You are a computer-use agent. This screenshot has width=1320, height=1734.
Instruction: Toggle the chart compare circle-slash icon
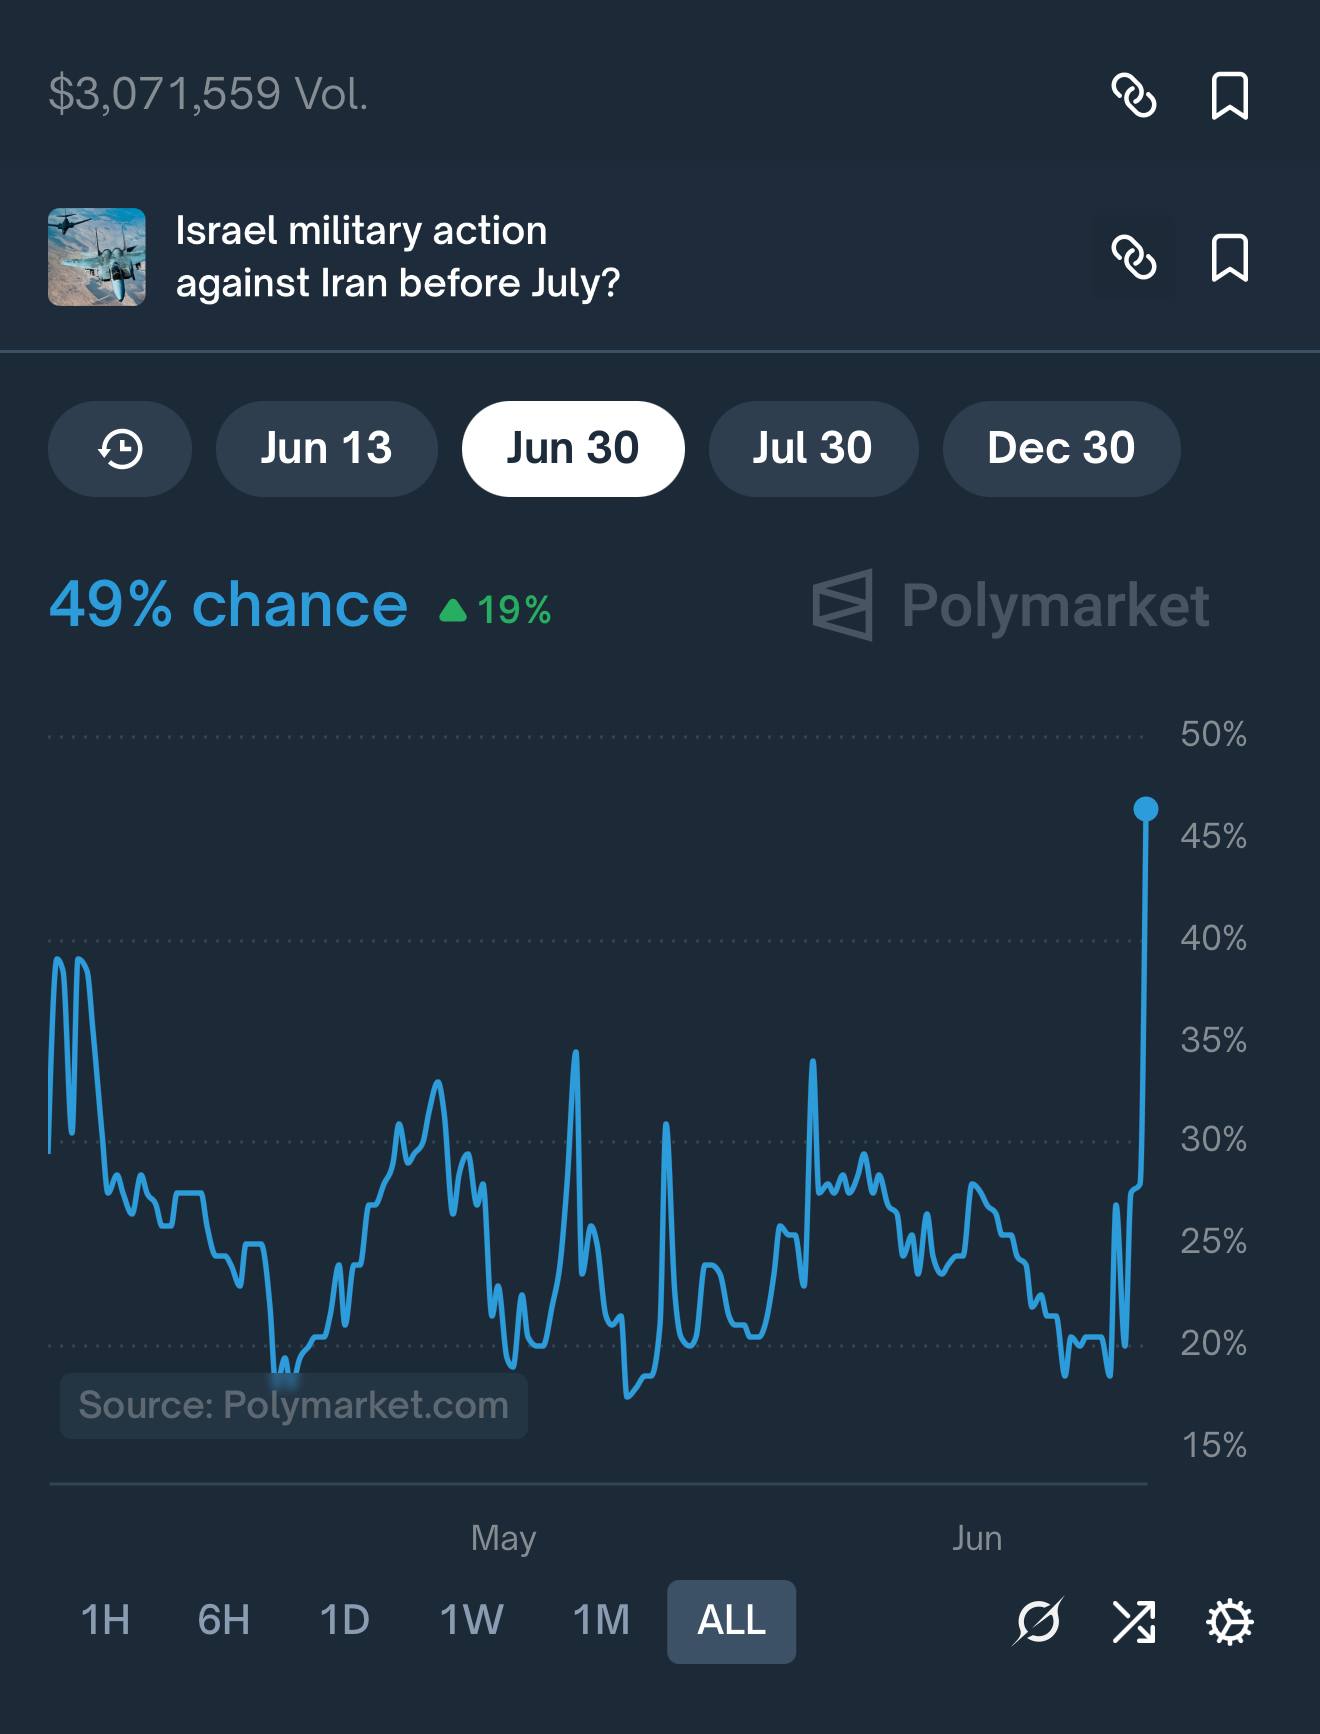coord(1038,1621)
